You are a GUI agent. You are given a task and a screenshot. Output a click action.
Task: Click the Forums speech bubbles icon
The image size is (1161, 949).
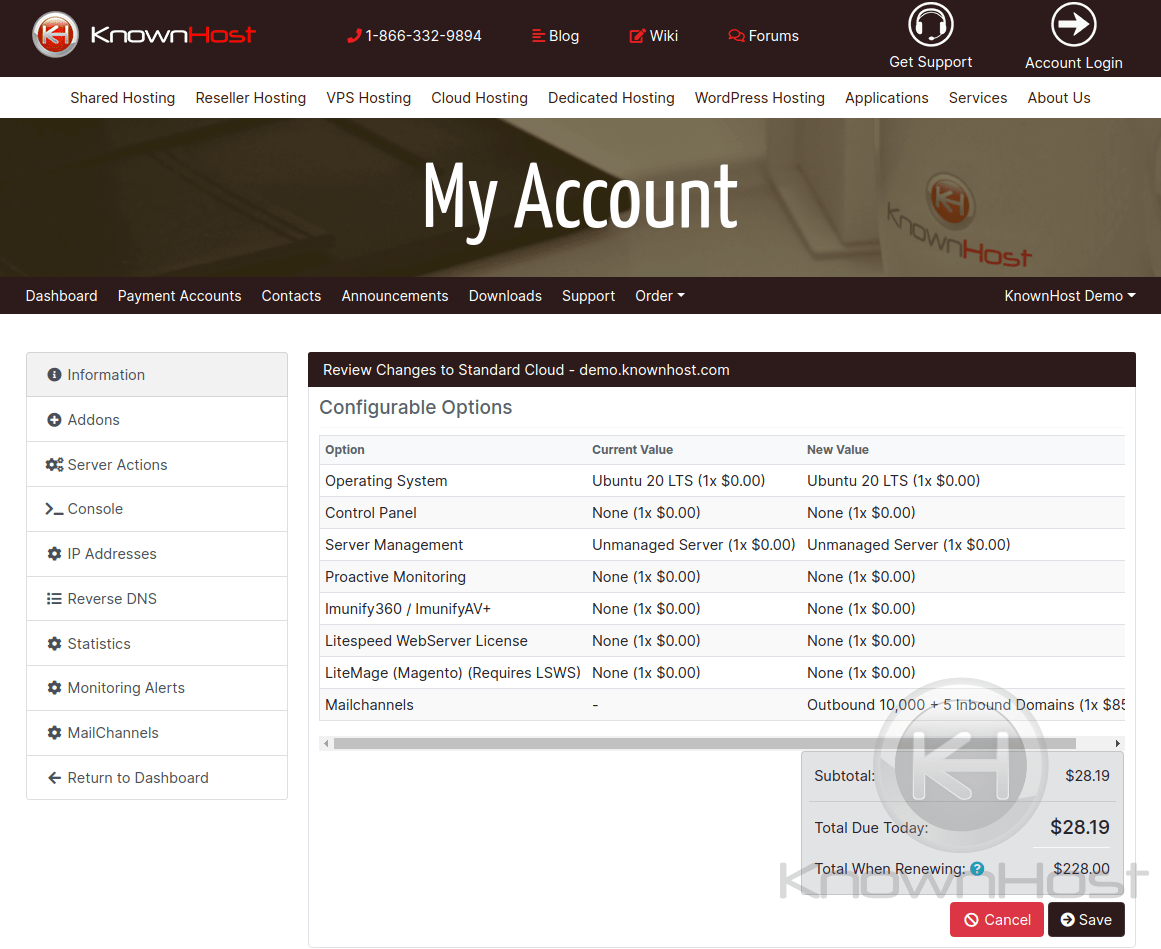tap(736, 36)
